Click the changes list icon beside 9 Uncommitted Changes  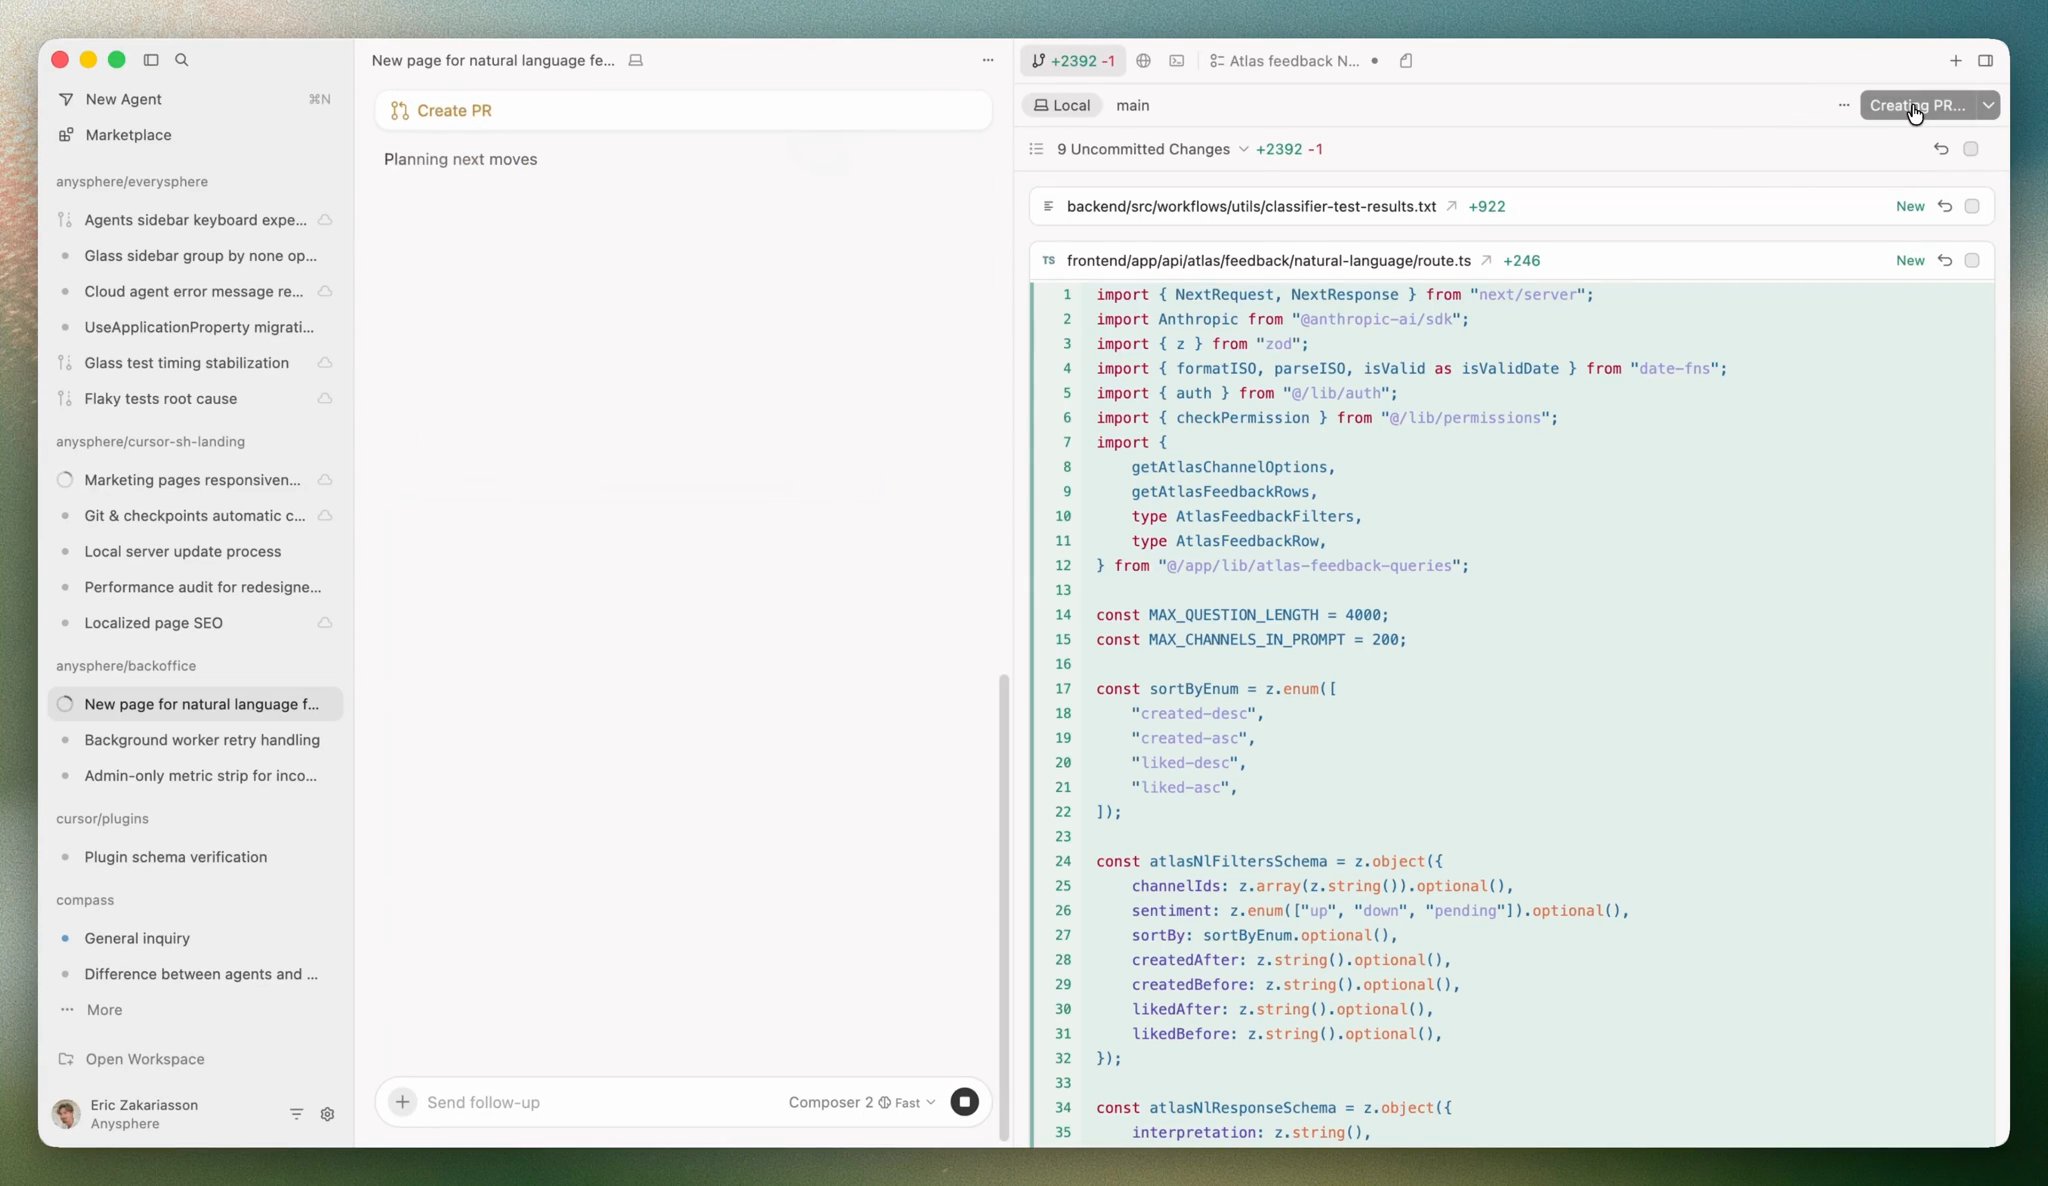(x=1035, y=148)
